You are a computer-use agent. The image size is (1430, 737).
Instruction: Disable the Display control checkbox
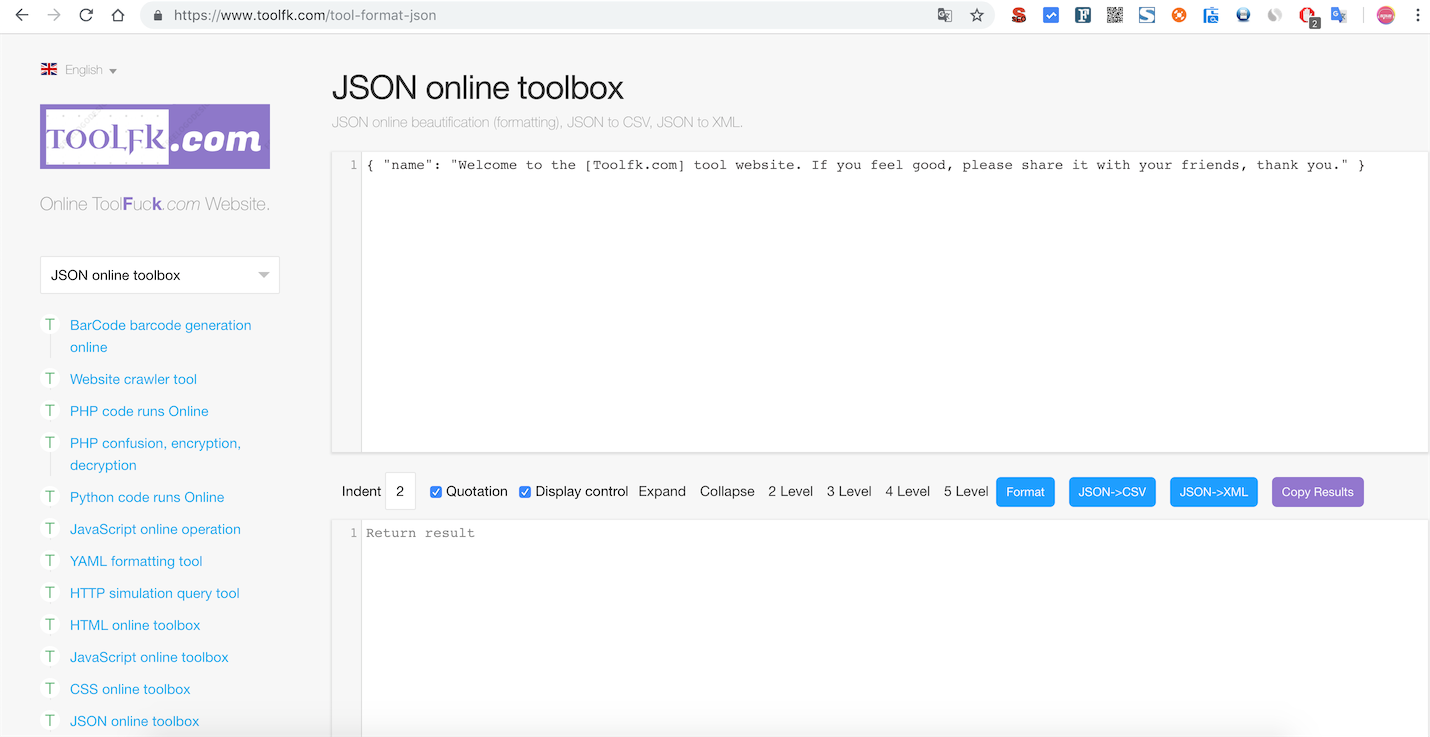(x=525, y=491)
